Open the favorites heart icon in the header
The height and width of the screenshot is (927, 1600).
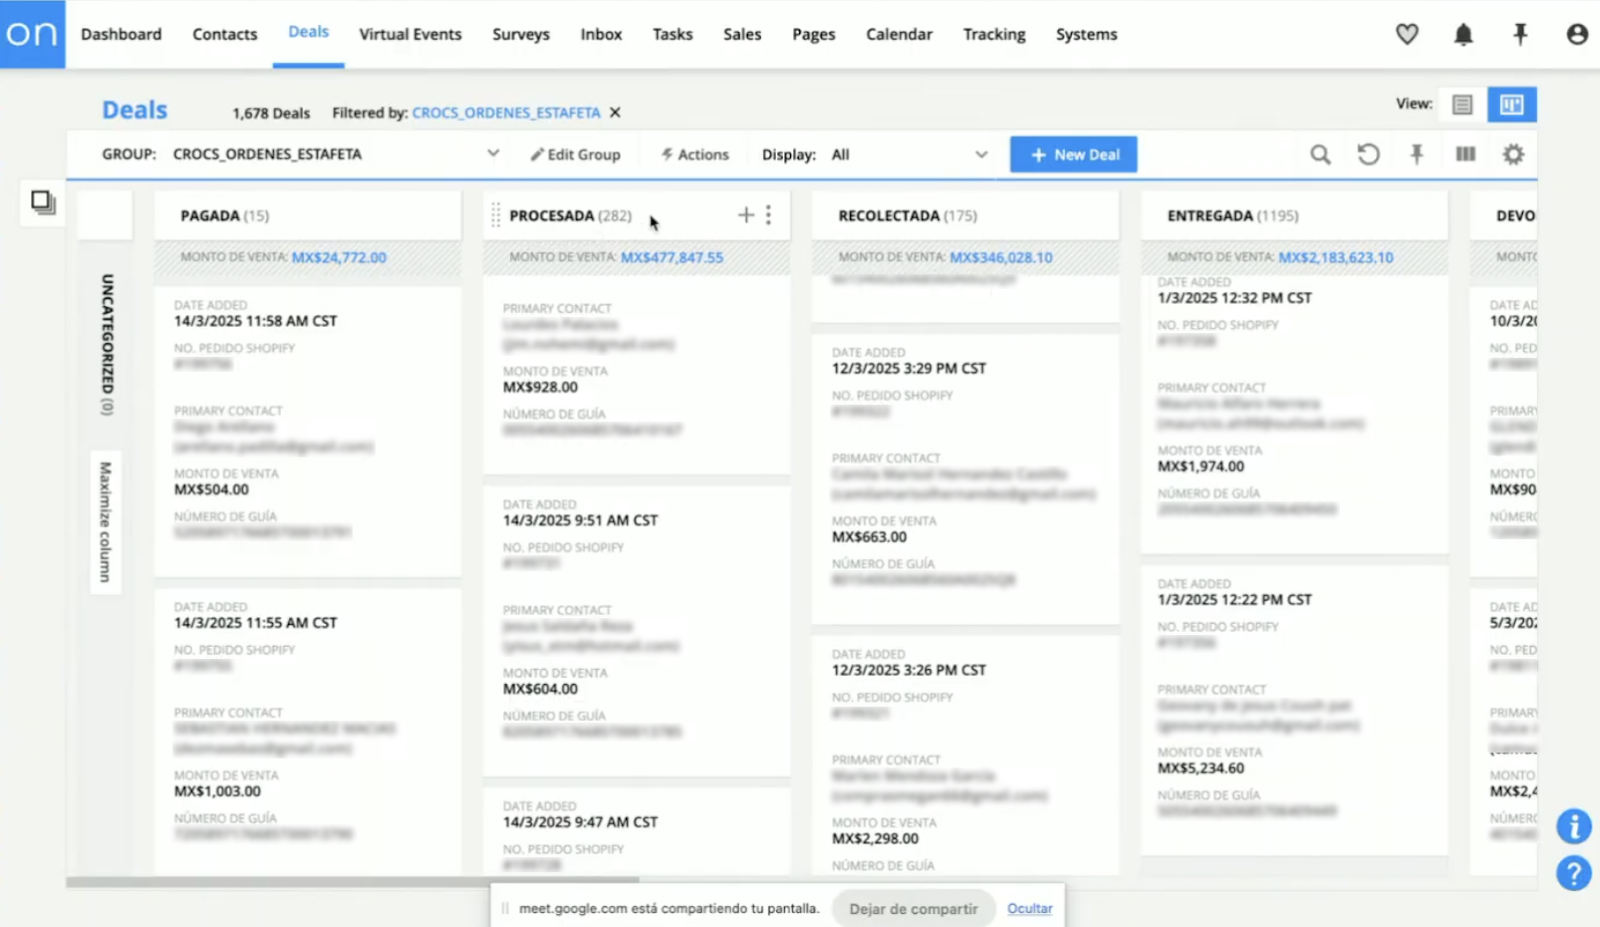(x=1406, y=33)
